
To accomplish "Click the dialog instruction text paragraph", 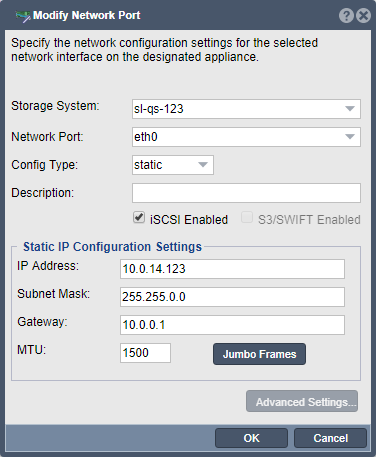I will (x=164, y=50).
